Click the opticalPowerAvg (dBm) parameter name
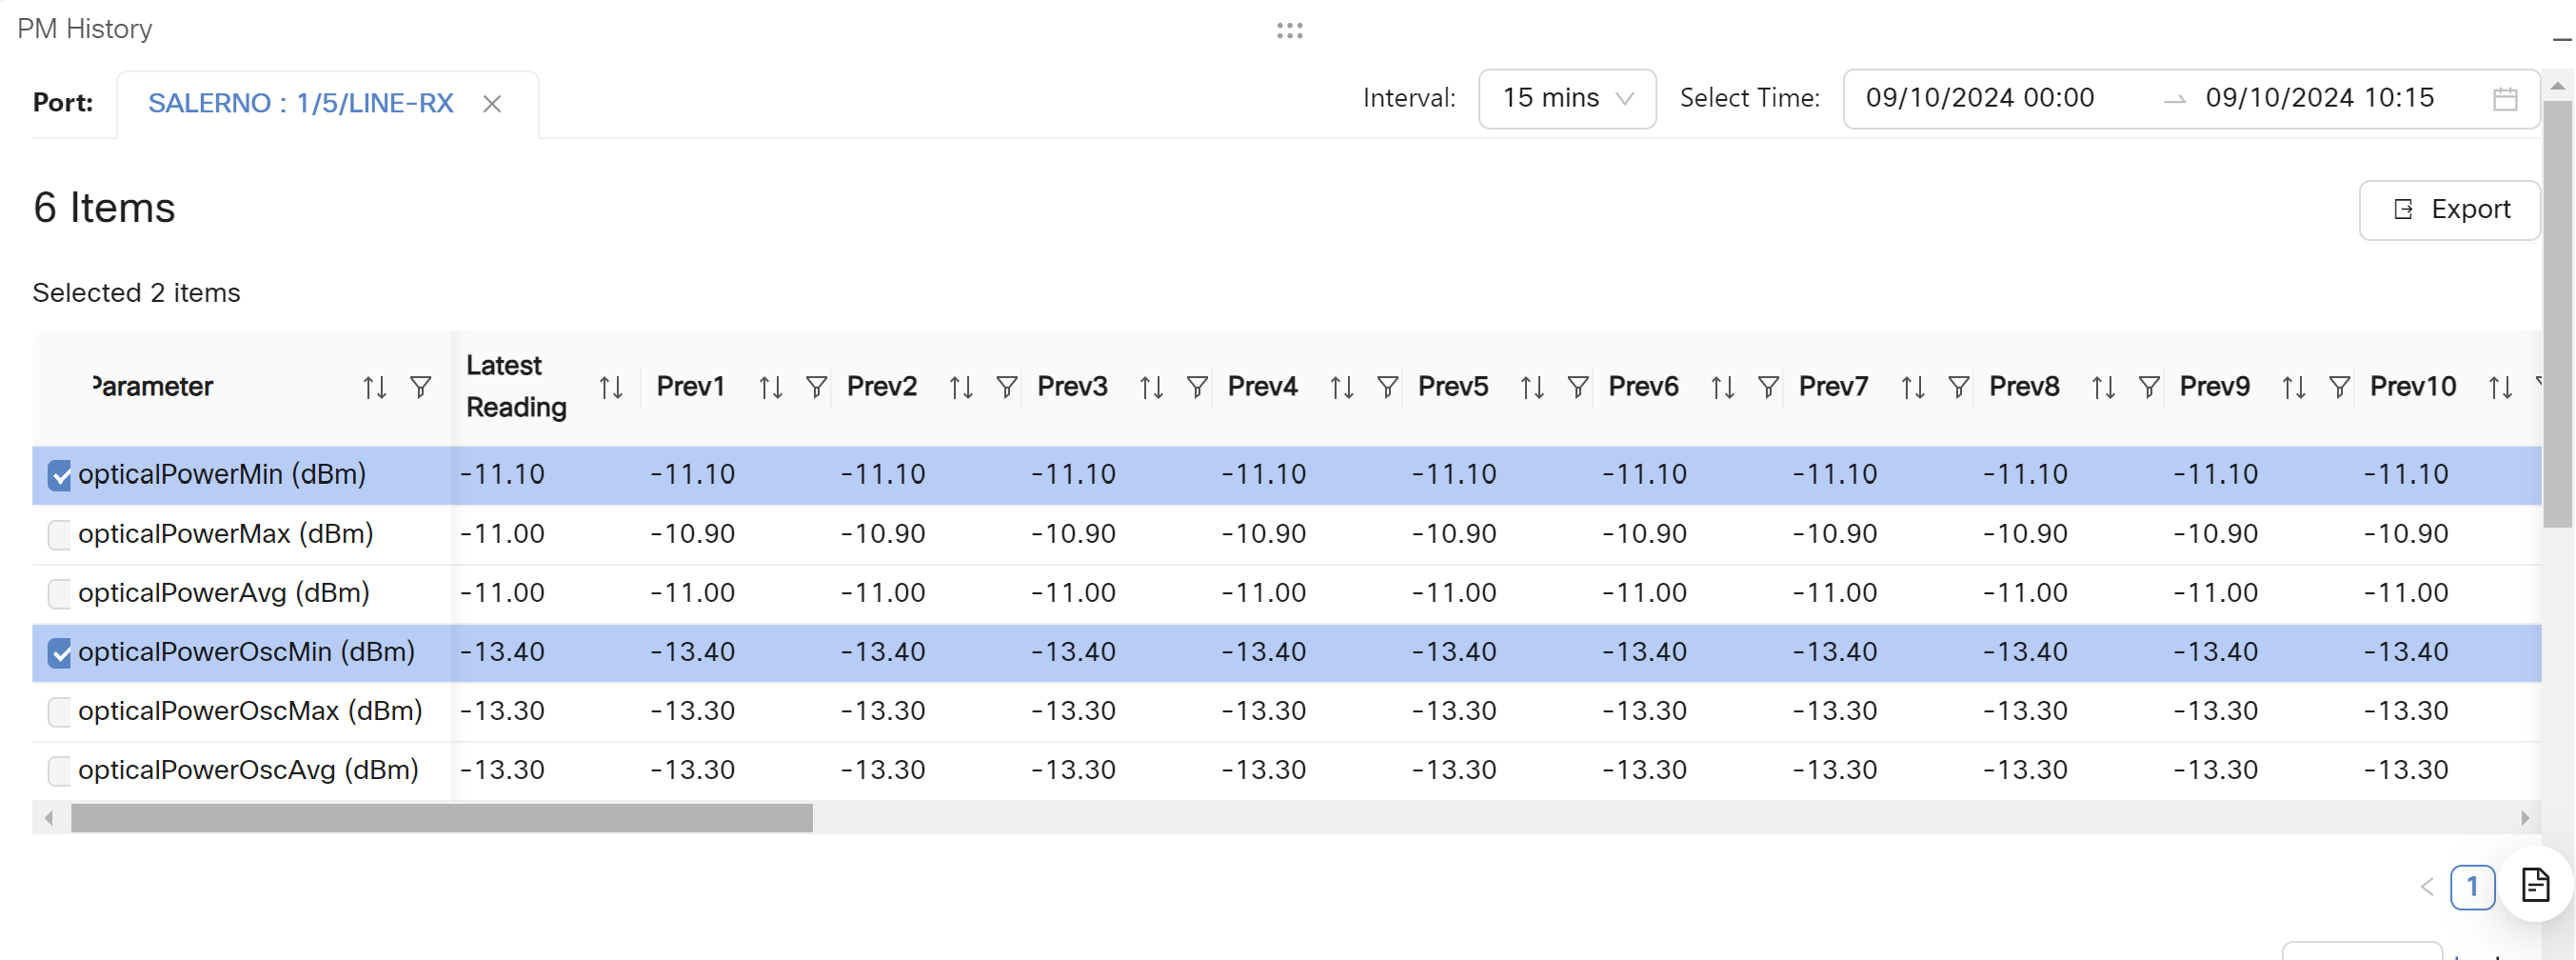2576x960 pixels. coord(224,593)
